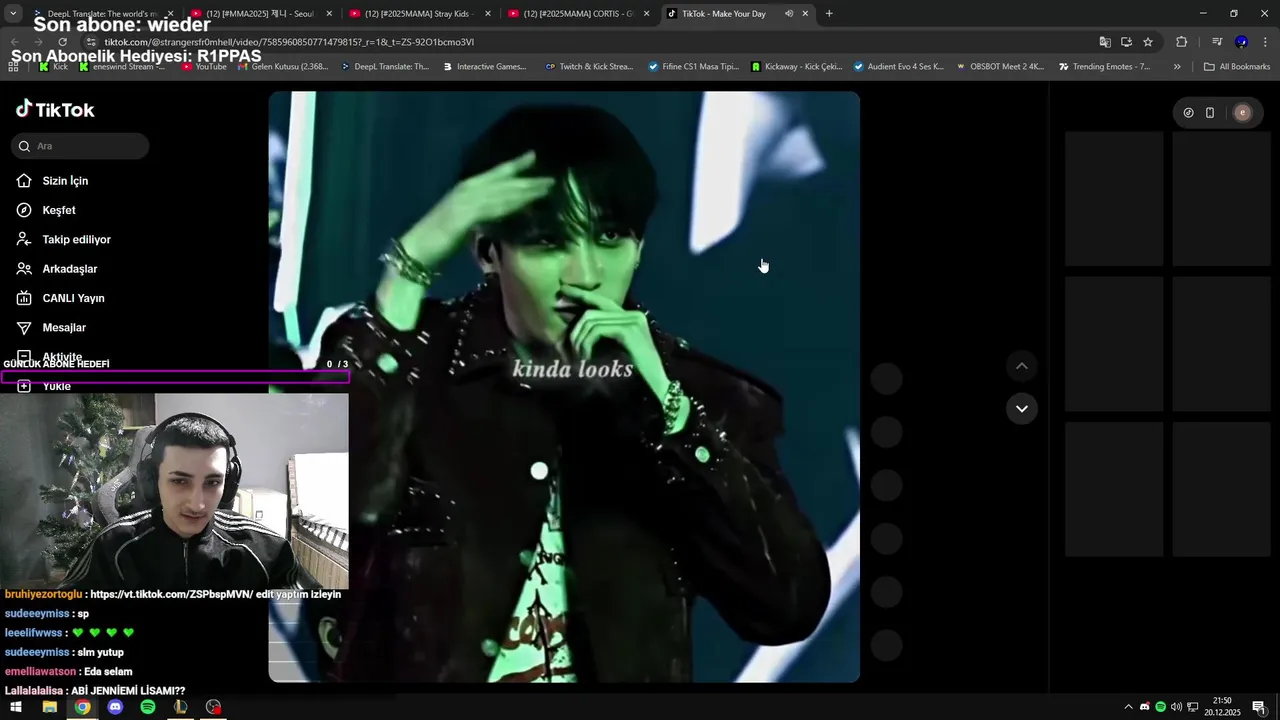Click the get-app phone icon at top right
1280x720 pixels.
pos(1210,113)
